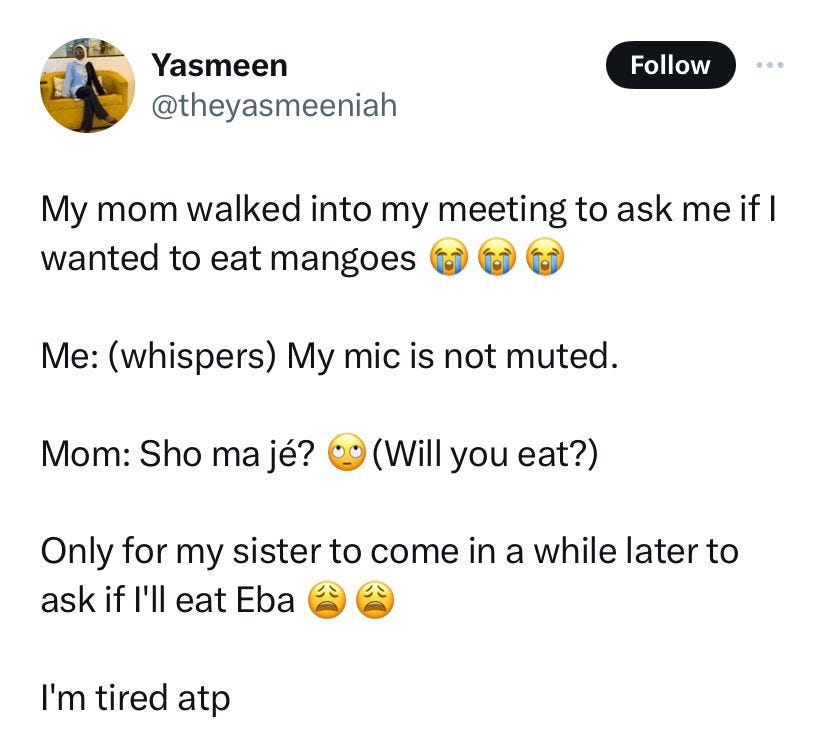828x756 pixels.
Task: Click the last loudly crying emoji
Action: tap(545, 258)
